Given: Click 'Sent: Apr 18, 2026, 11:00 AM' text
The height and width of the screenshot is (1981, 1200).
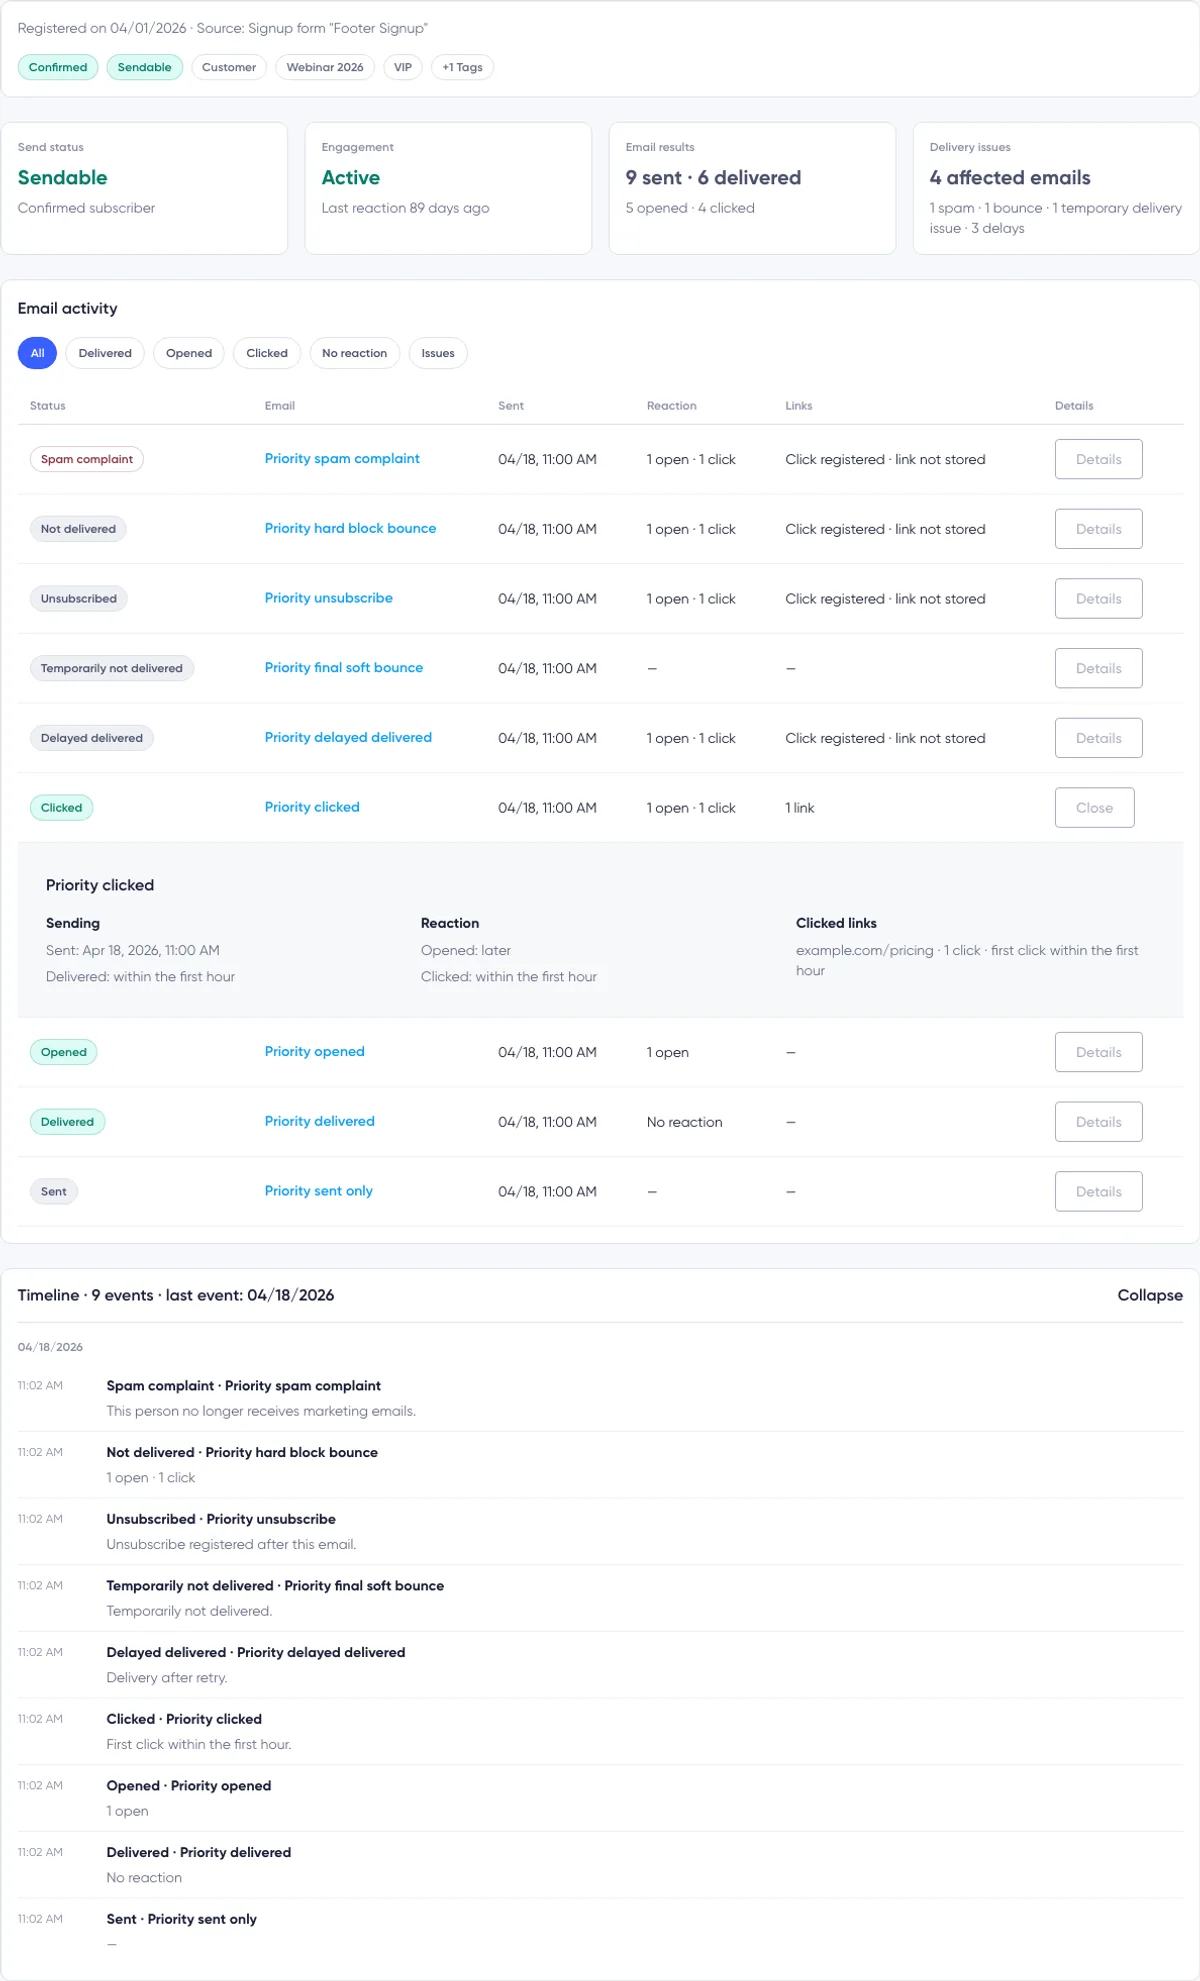Looking at the screenshot, I should pos(133,950).
